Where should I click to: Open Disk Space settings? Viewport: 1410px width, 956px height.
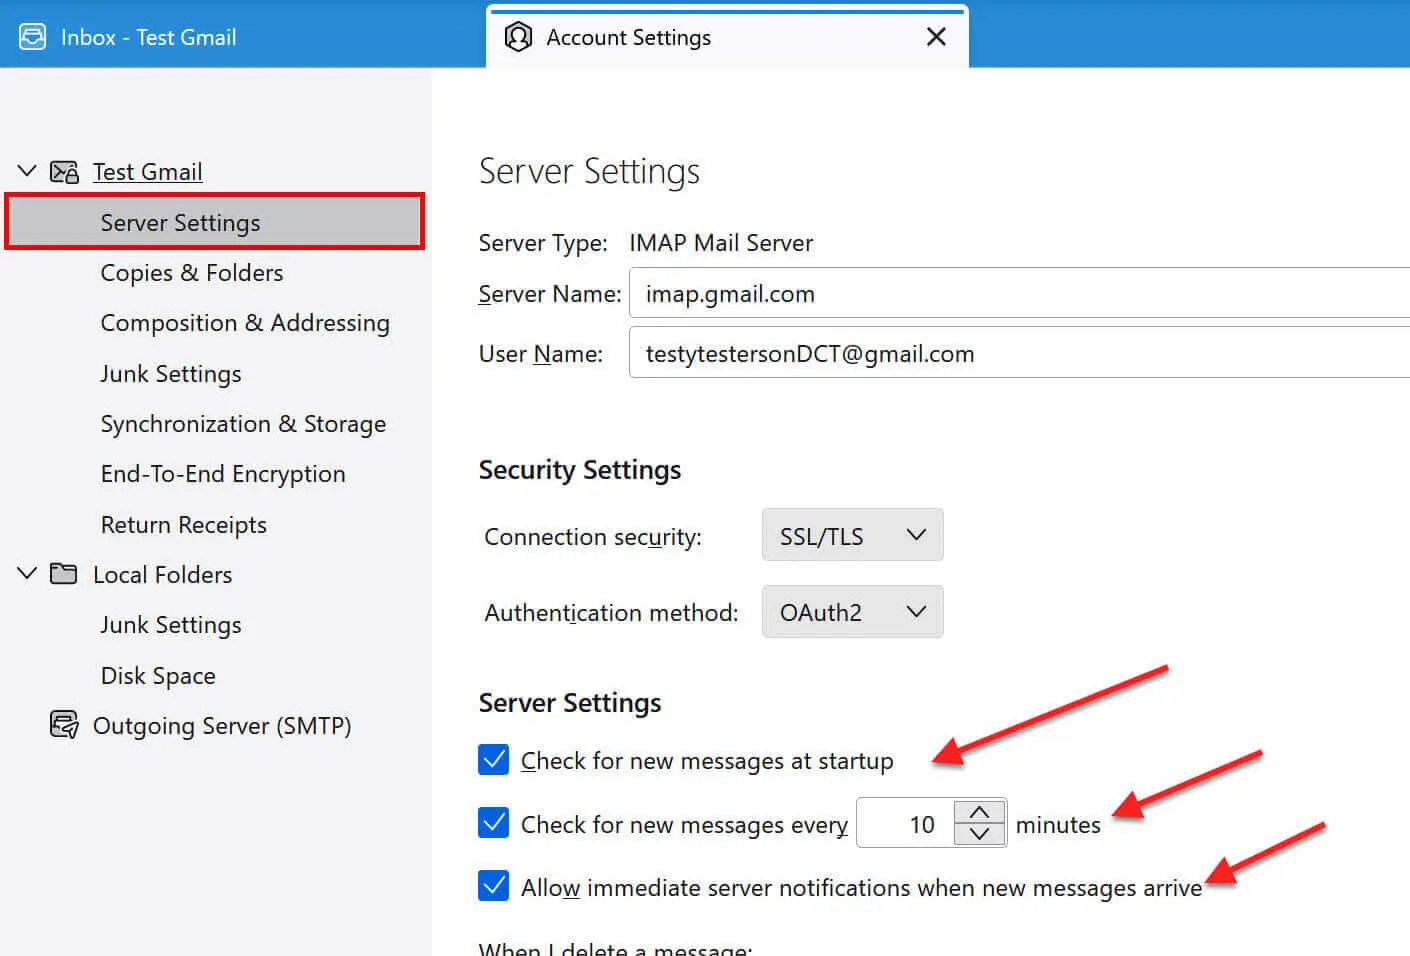pos(158,676)
